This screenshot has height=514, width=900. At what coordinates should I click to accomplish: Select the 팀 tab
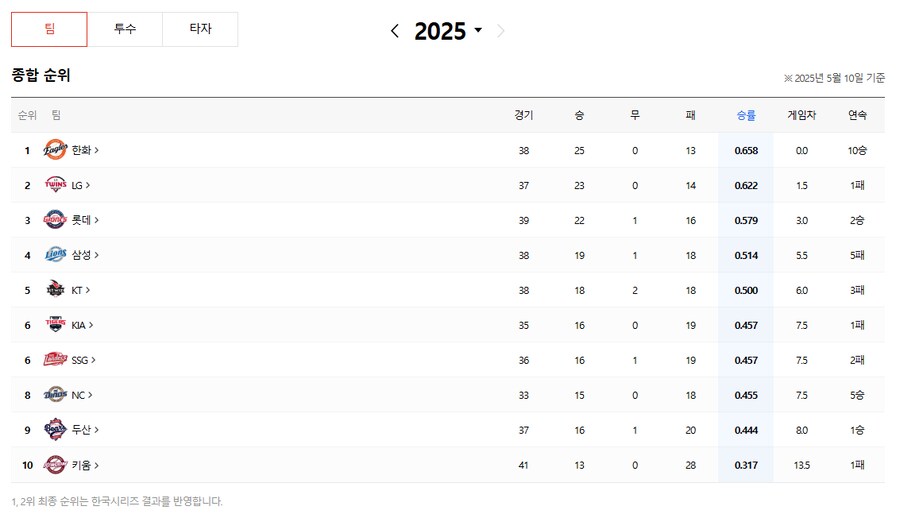(49, 29)
